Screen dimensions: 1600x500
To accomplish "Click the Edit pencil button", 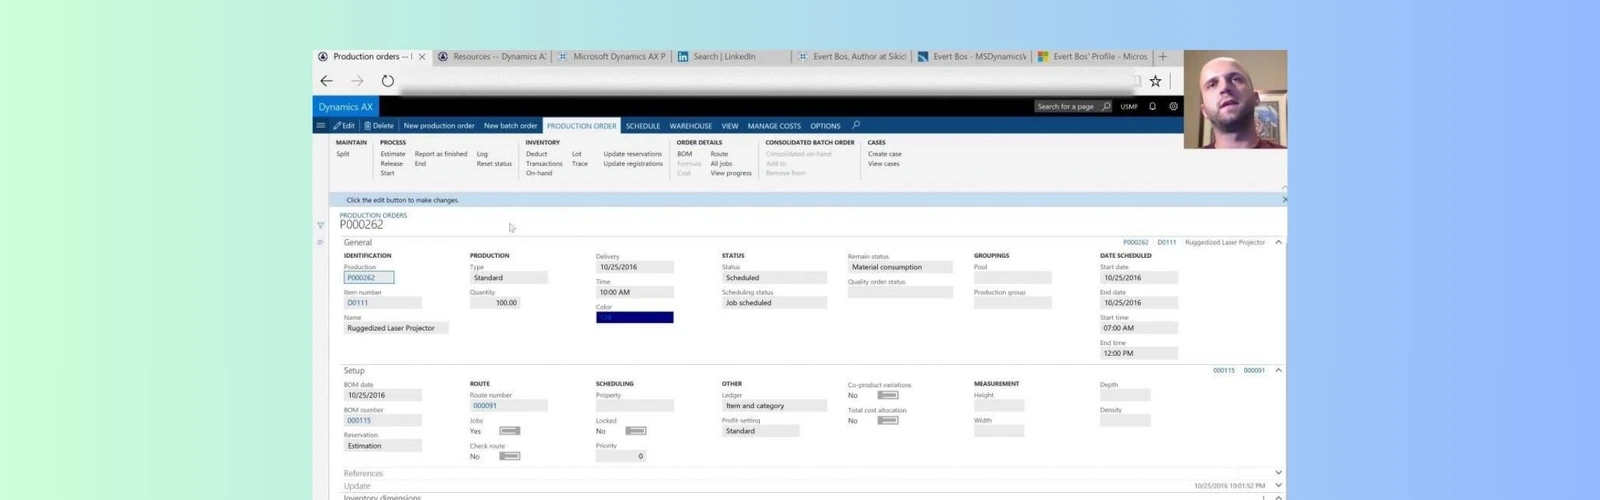I will (x=344, y=126).
